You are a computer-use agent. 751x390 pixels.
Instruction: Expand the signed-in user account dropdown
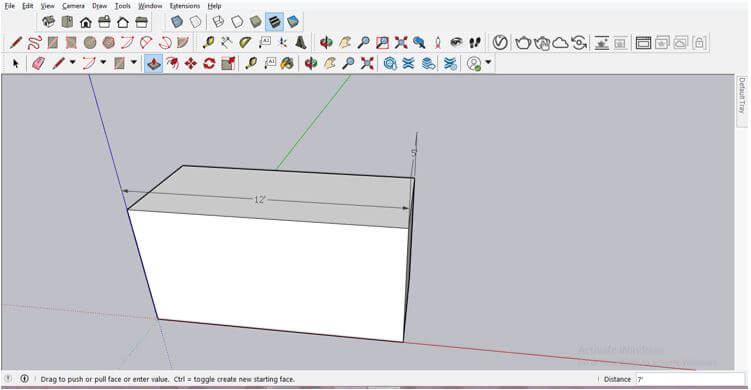(489, 62)
